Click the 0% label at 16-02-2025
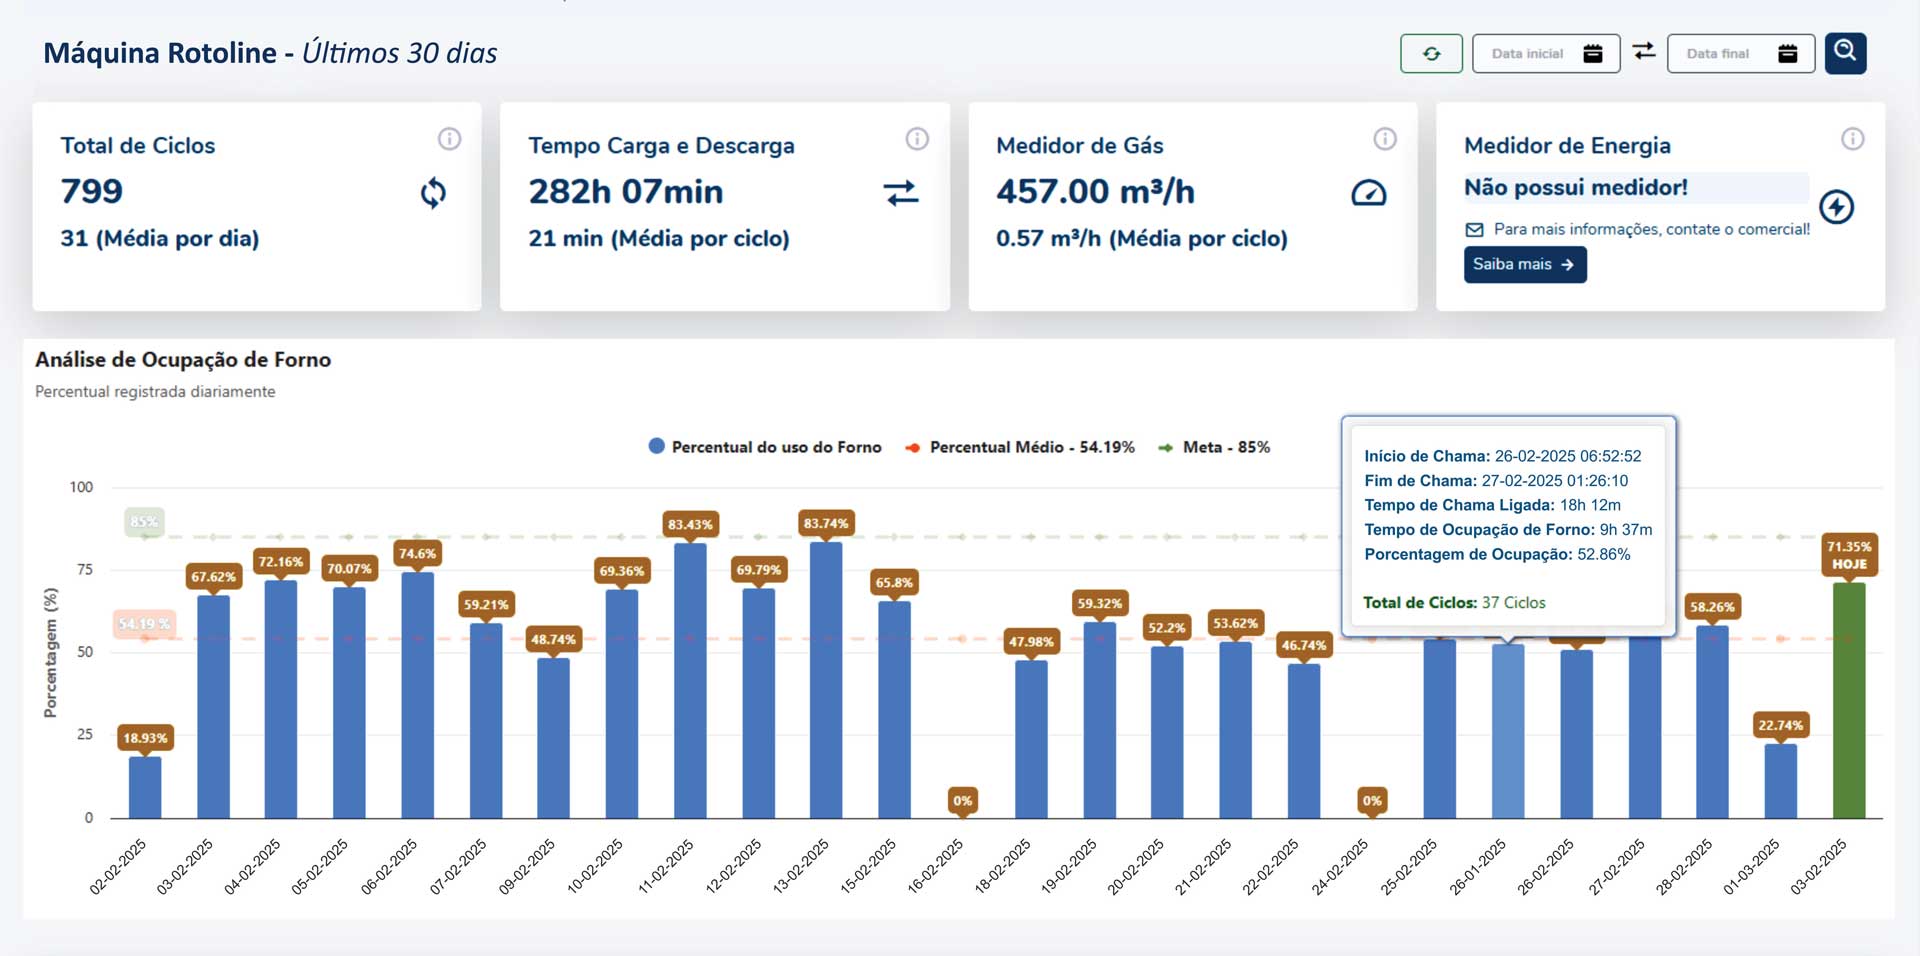1920x956 pixels. [x=962, y=801]
